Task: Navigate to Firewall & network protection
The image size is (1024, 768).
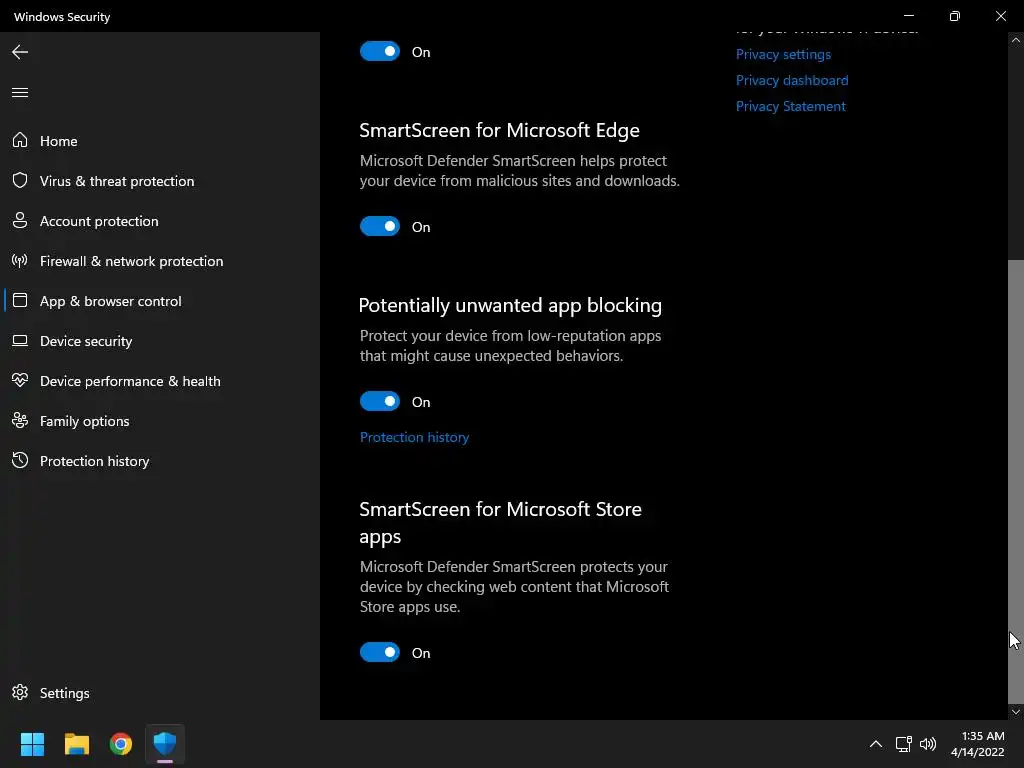Action: pos(131,261)
